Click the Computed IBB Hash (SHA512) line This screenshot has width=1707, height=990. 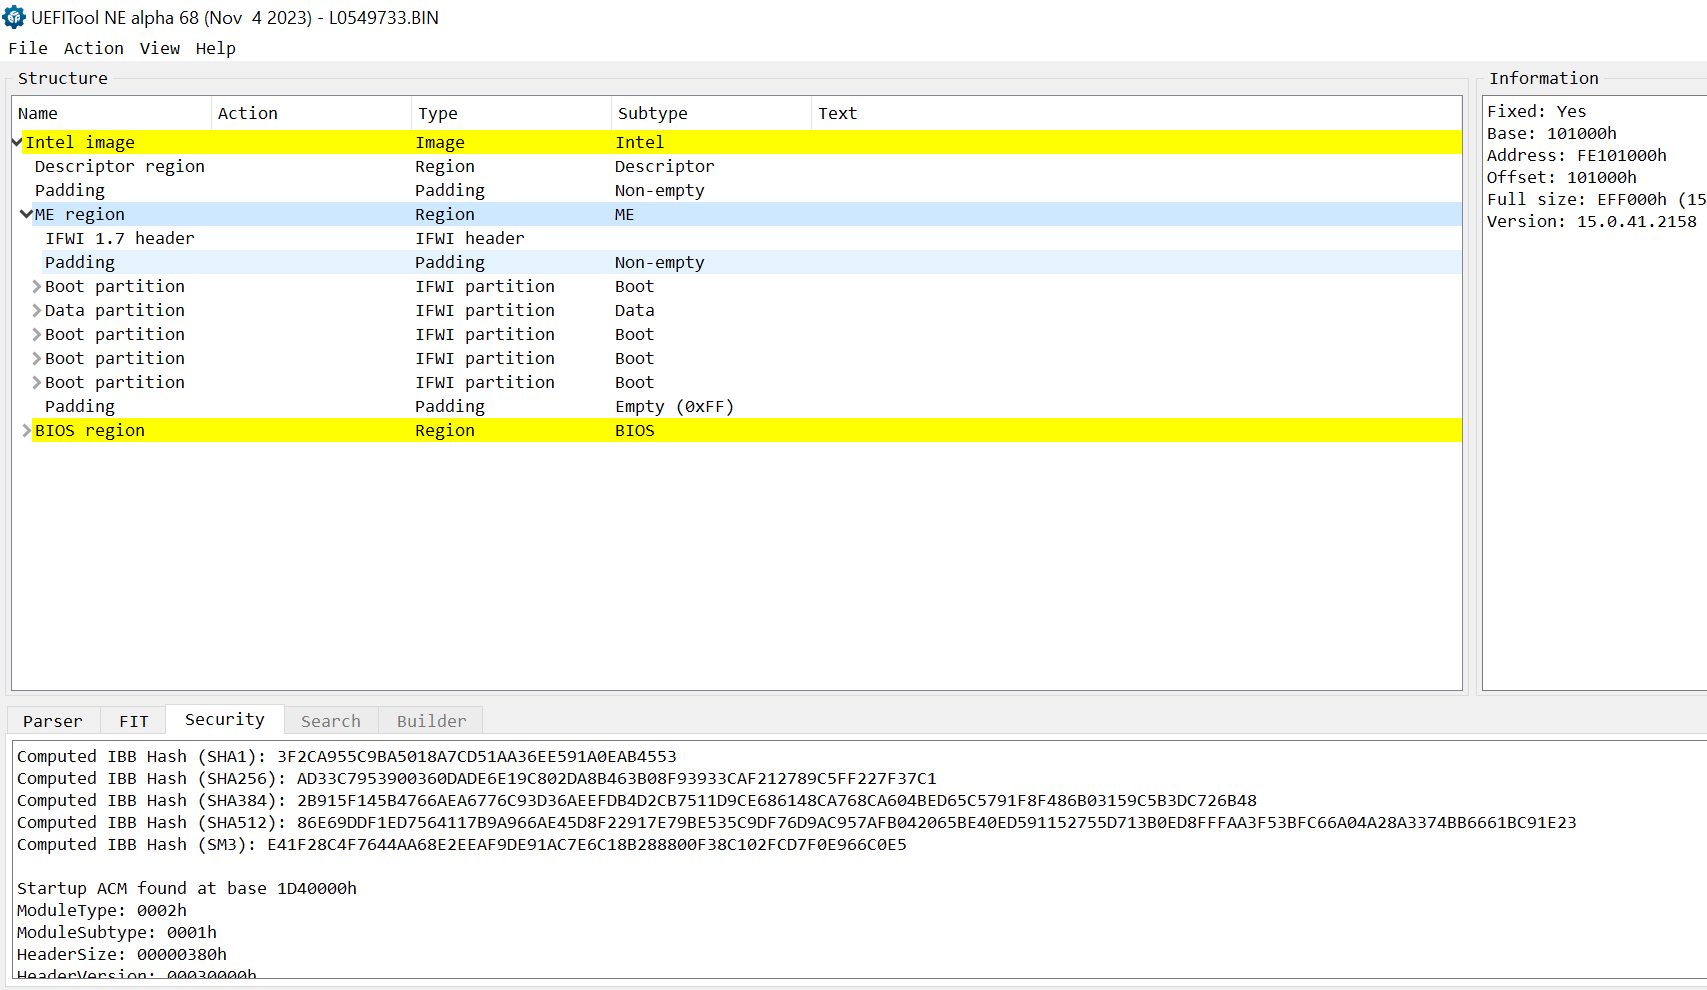[x=797, y=822]
